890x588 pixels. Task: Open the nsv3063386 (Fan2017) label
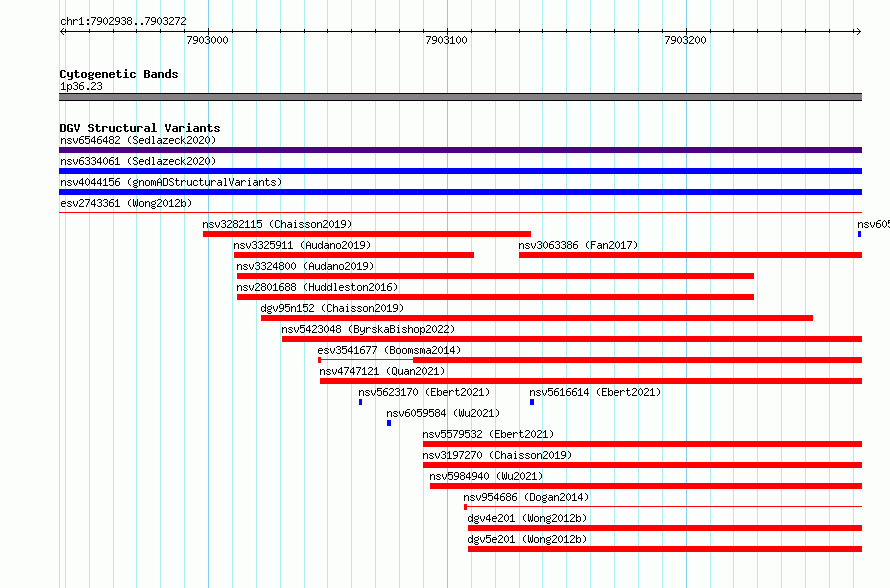(578, 245)
